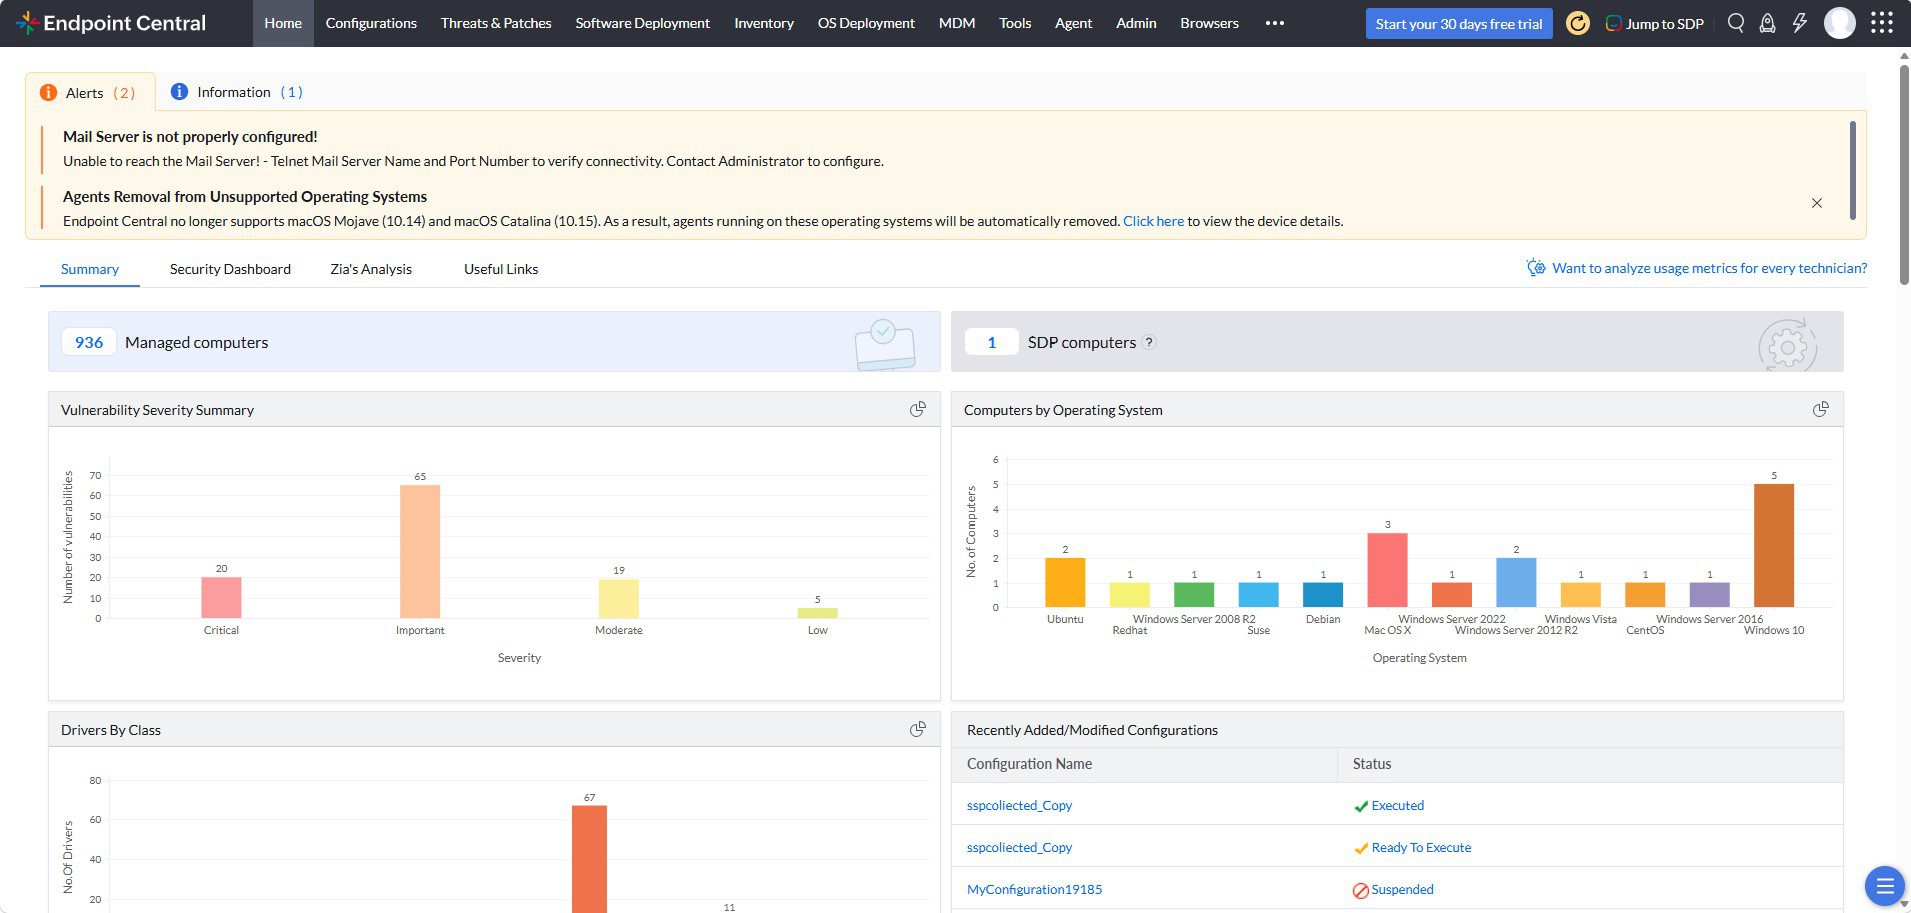Open the MyConfiguration19185 link
The height and width of the screenshot is (913, 1911).
[x=1034, y=889]
